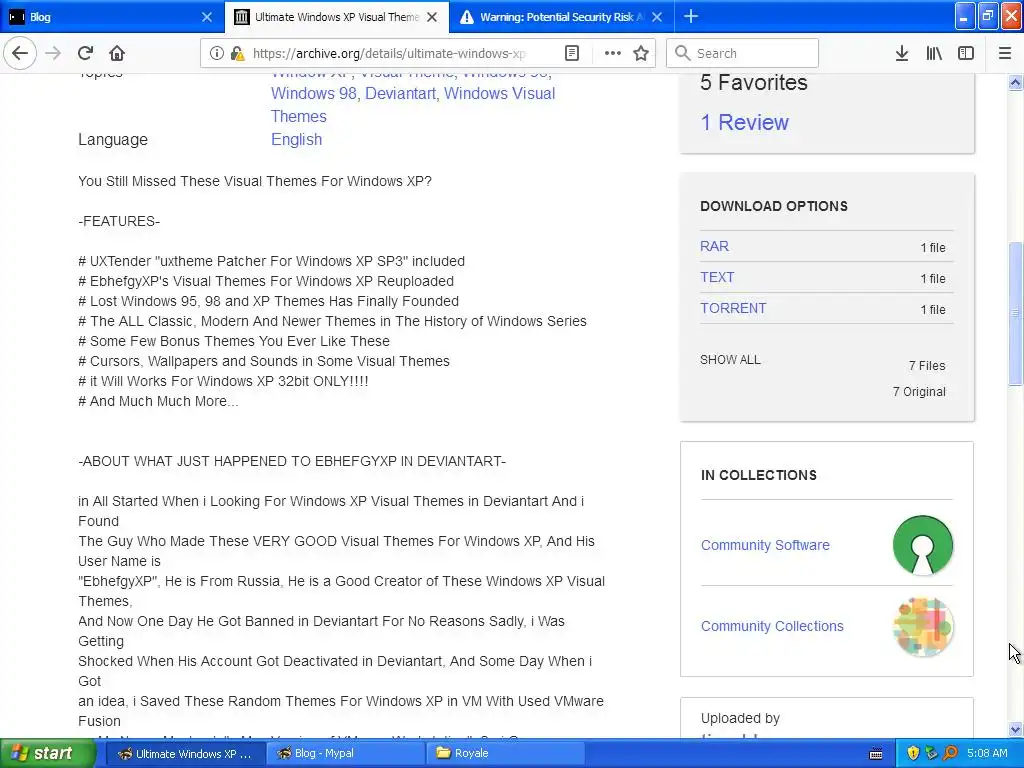
Task: Select the Ultimate Windows XP Visual Theme tab
Action: coord(336,17)
